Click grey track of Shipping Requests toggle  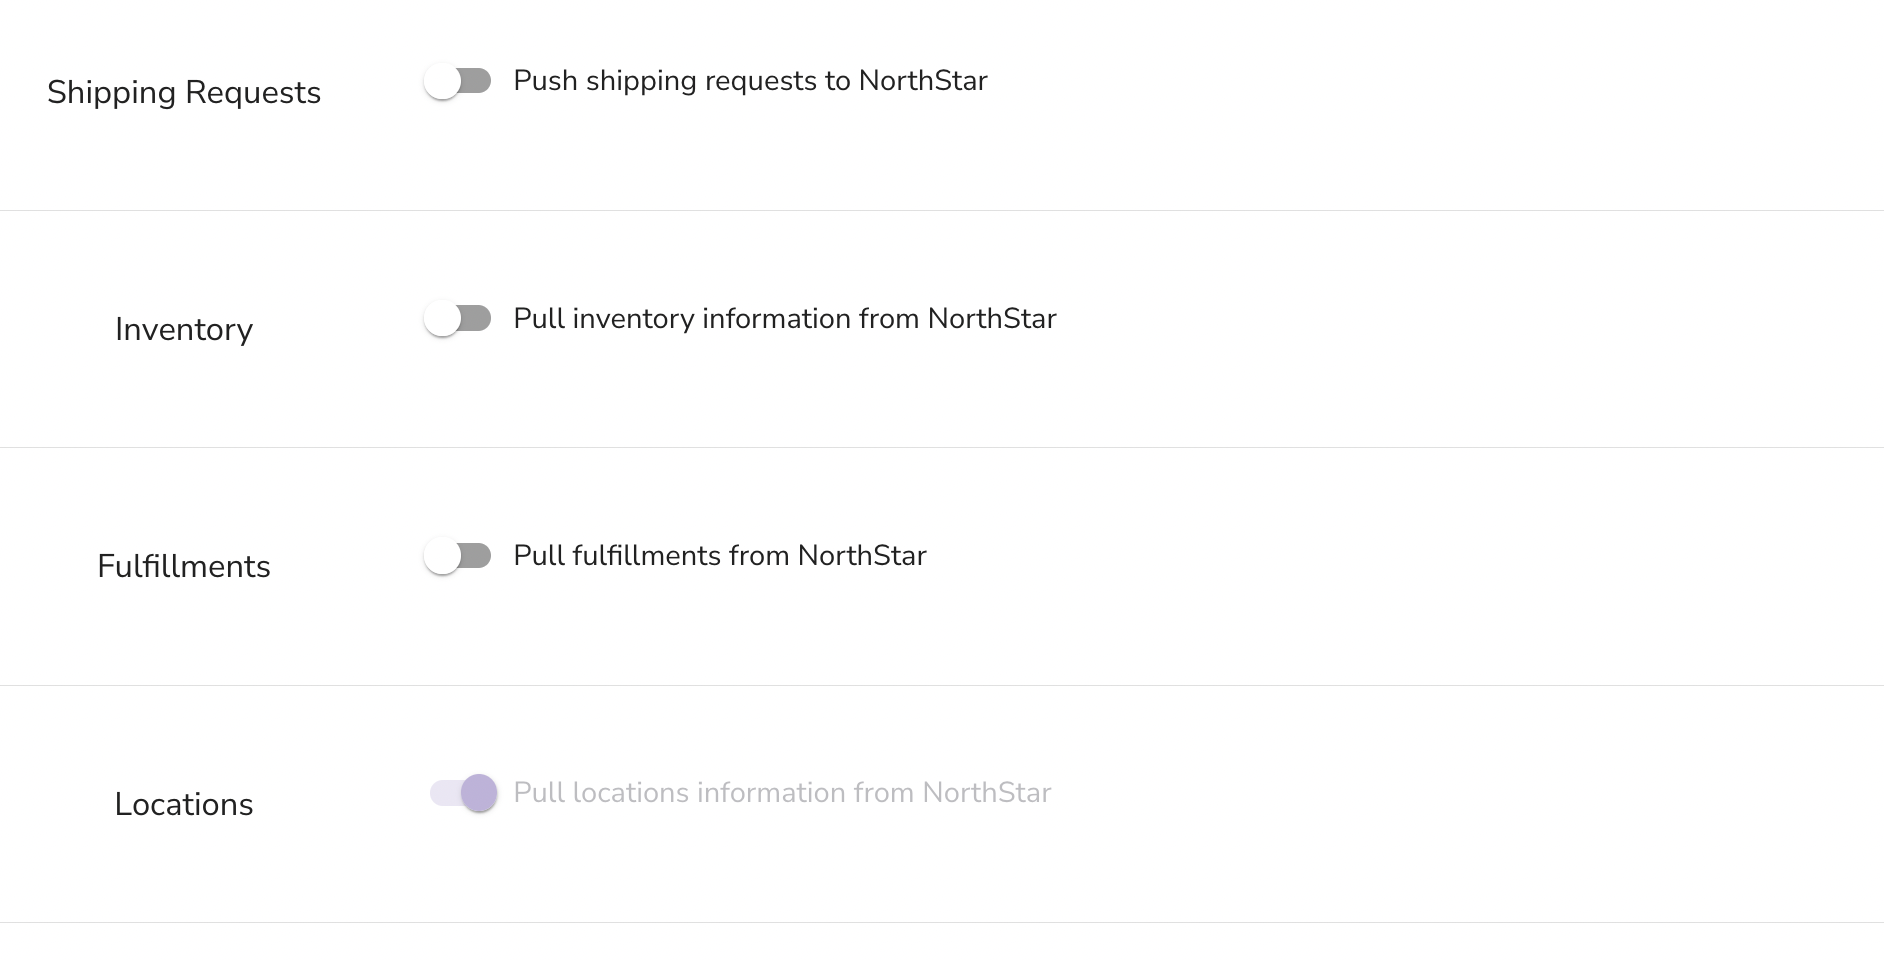point(478,81)
